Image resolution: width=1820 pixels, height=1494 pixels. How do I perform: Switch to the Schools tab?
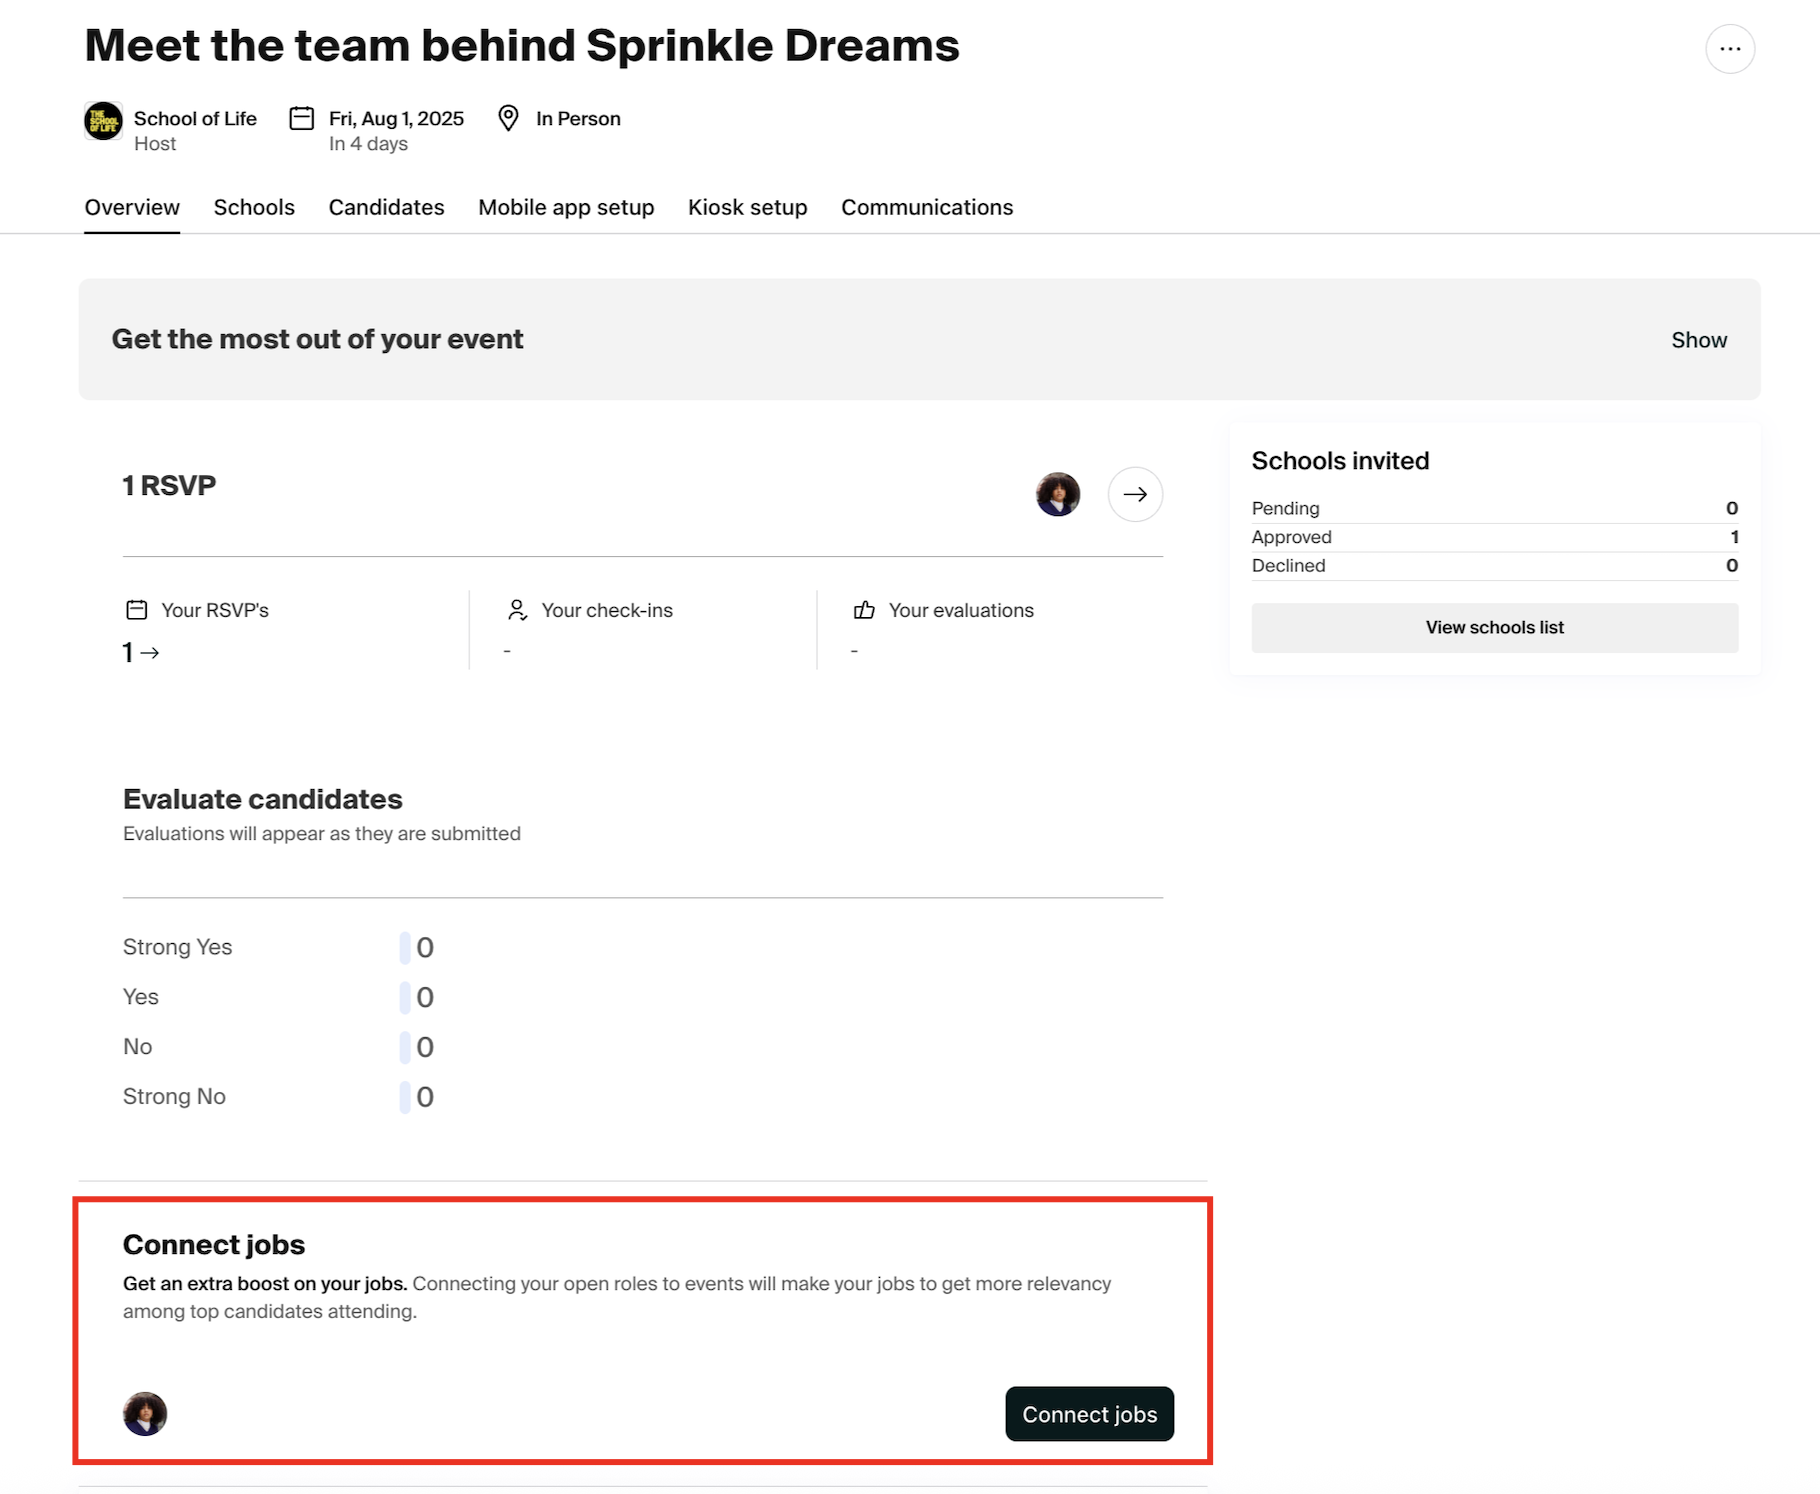254,207
